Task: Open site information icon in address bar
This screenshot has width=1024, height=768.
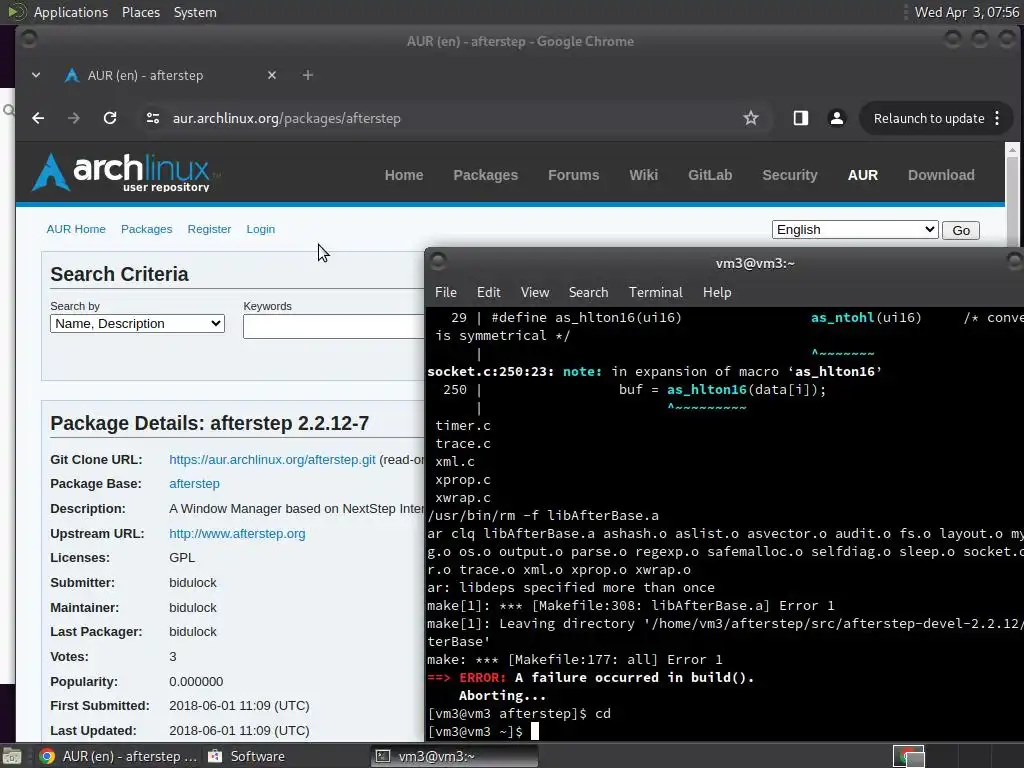Action: pyautogui.click(x=153, y=118)
